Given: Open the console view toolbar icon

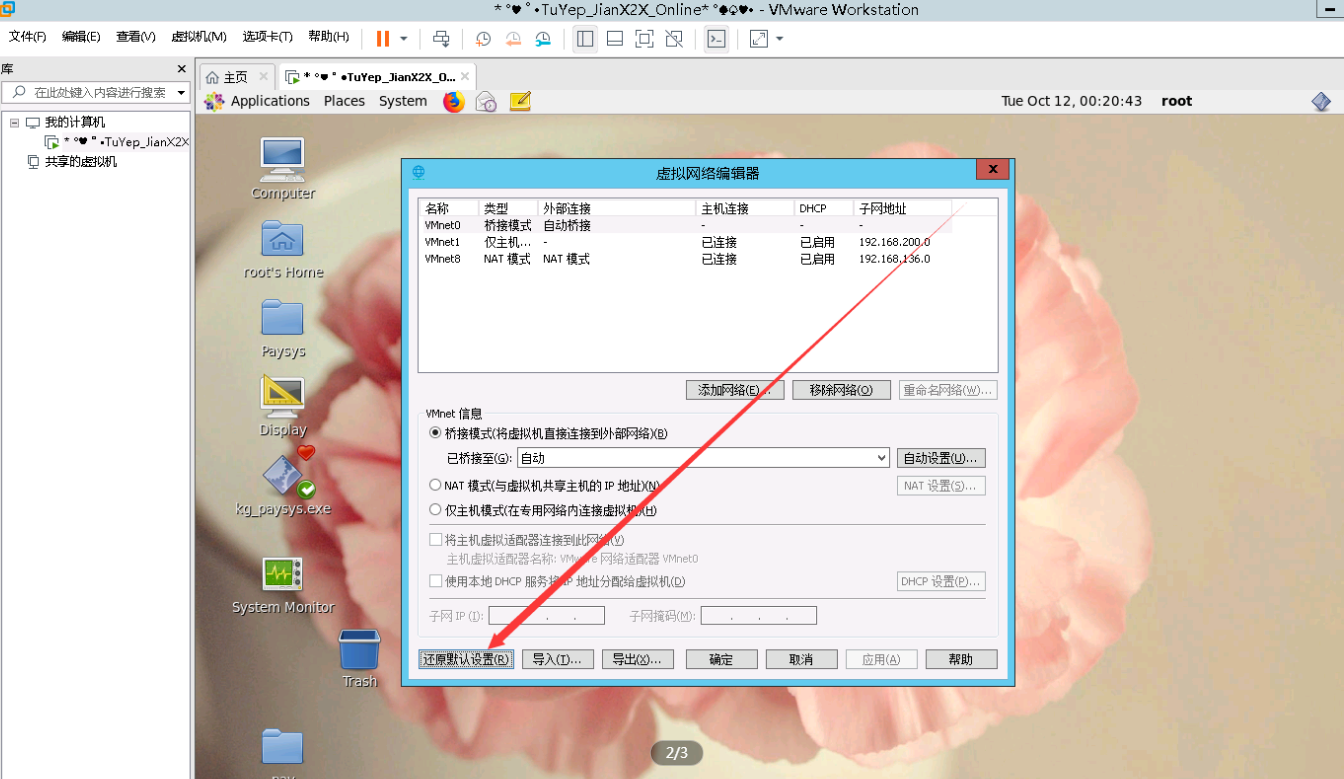Looking at the screenshot, I should pyautogui.click(x=716, y=38).
